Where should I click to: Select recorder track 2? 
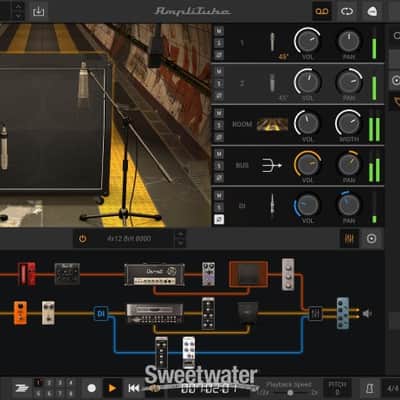coord(49,383)
